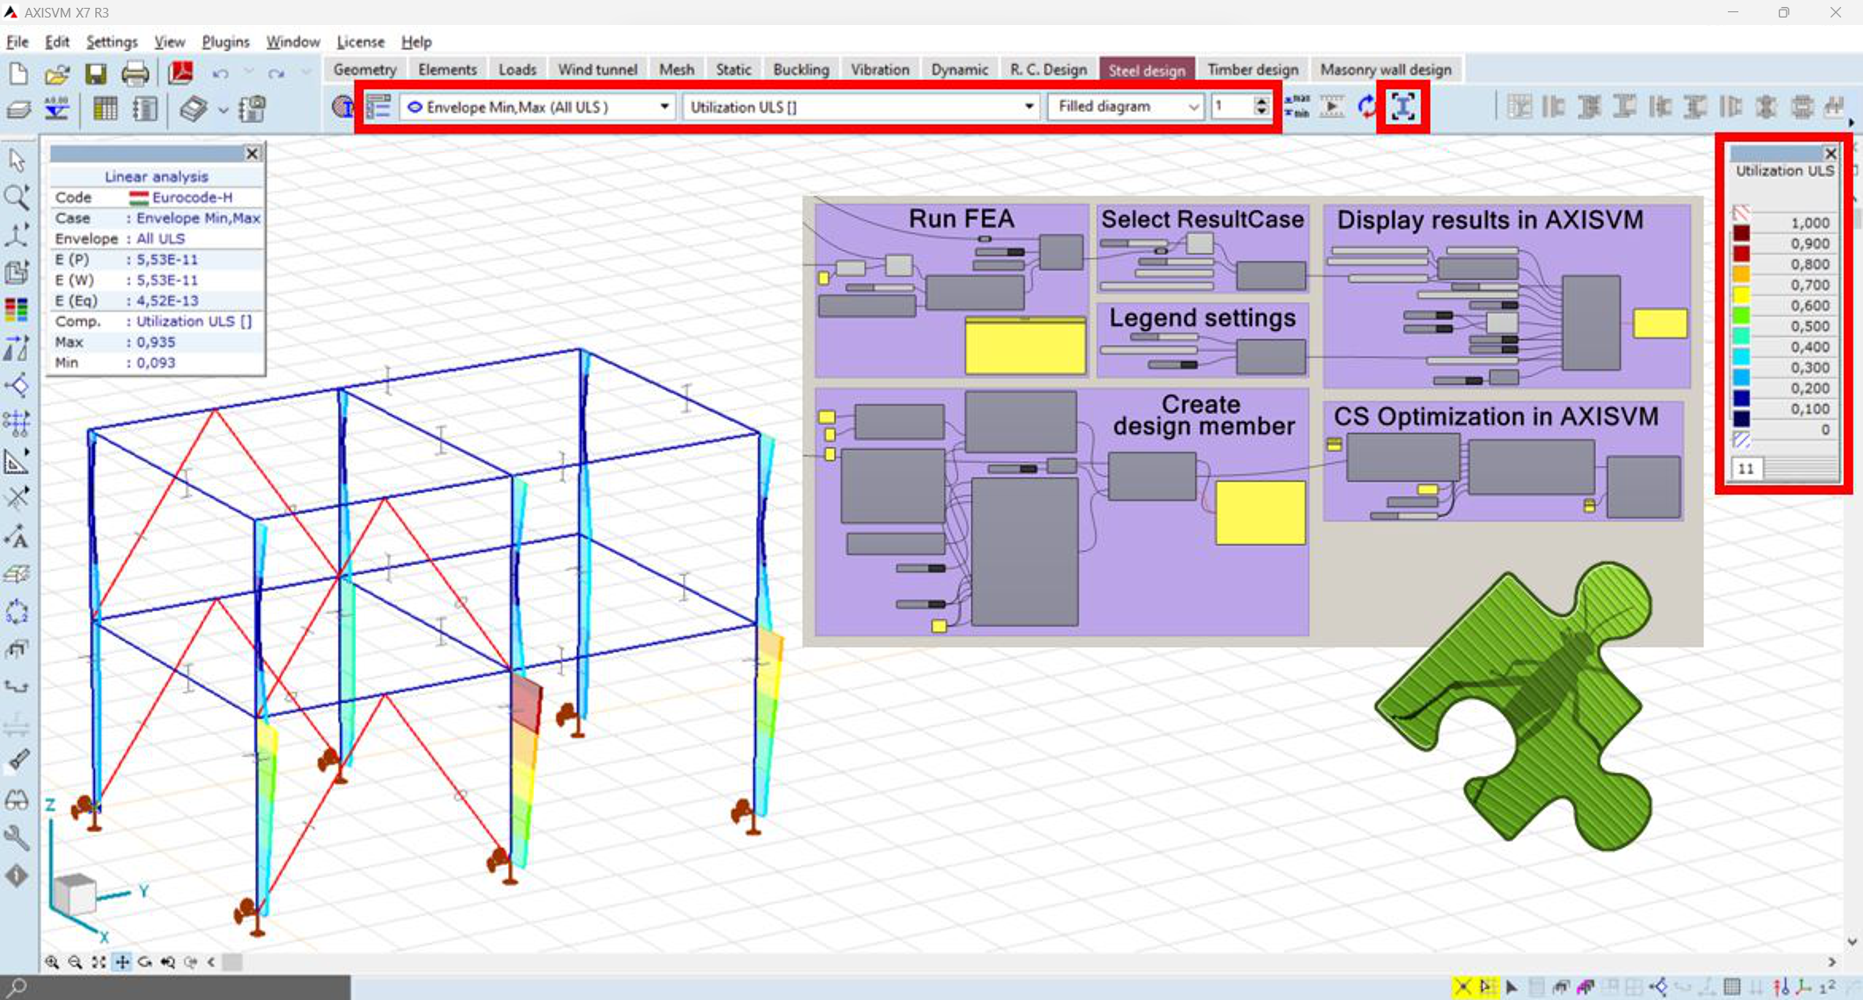Click the zoom in magnifier at bottom left
The height and width of the screenshot is (1000, 1863).
[52, 962]
